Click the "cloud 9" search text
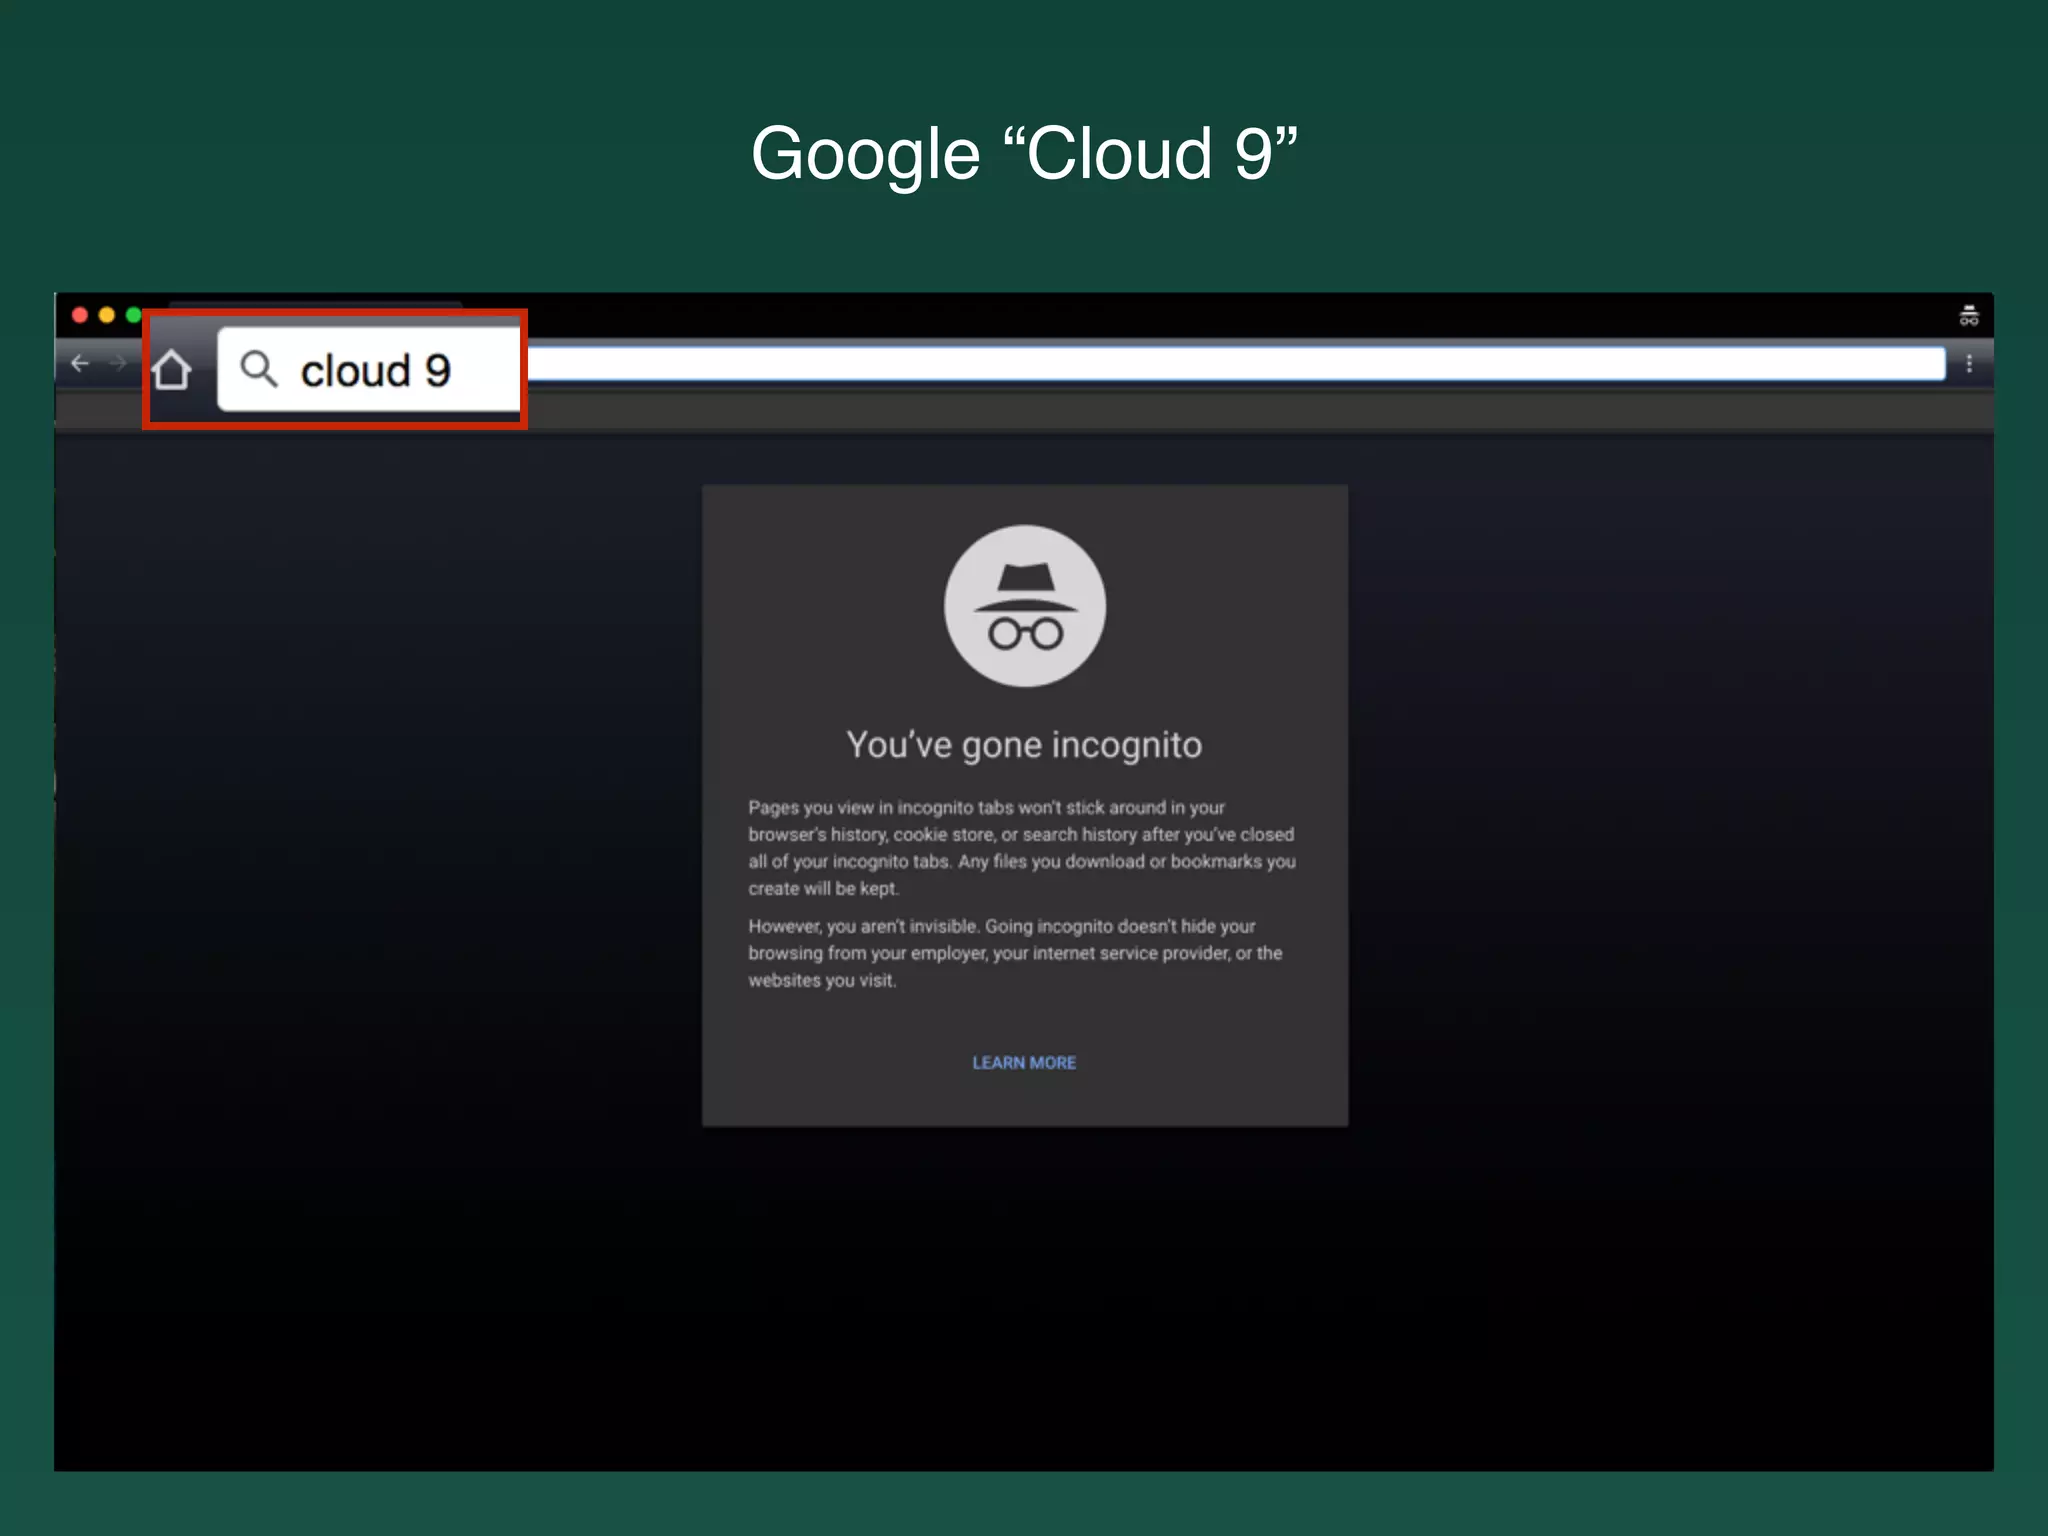 click(376, 371)
